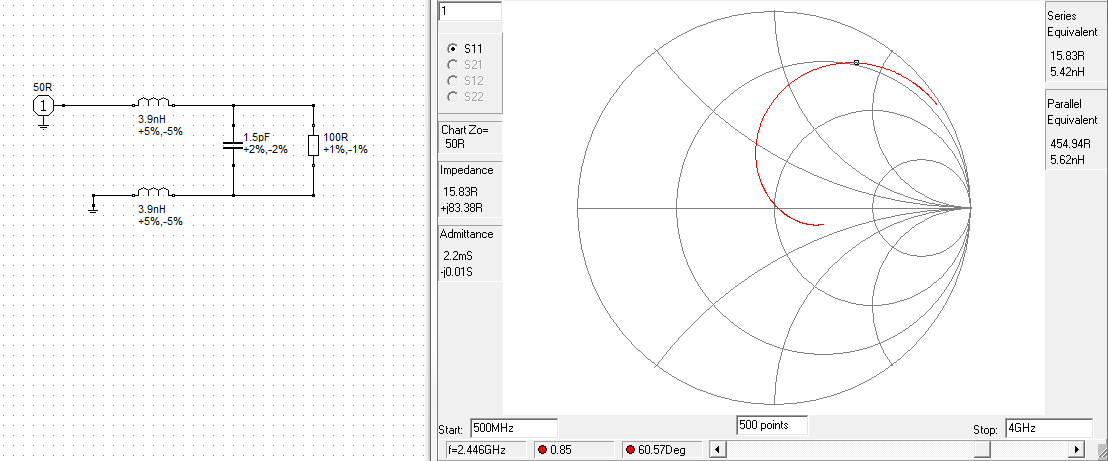Click the frequency scrollbar thumb

pyautogui.click(x=982, y=449)
